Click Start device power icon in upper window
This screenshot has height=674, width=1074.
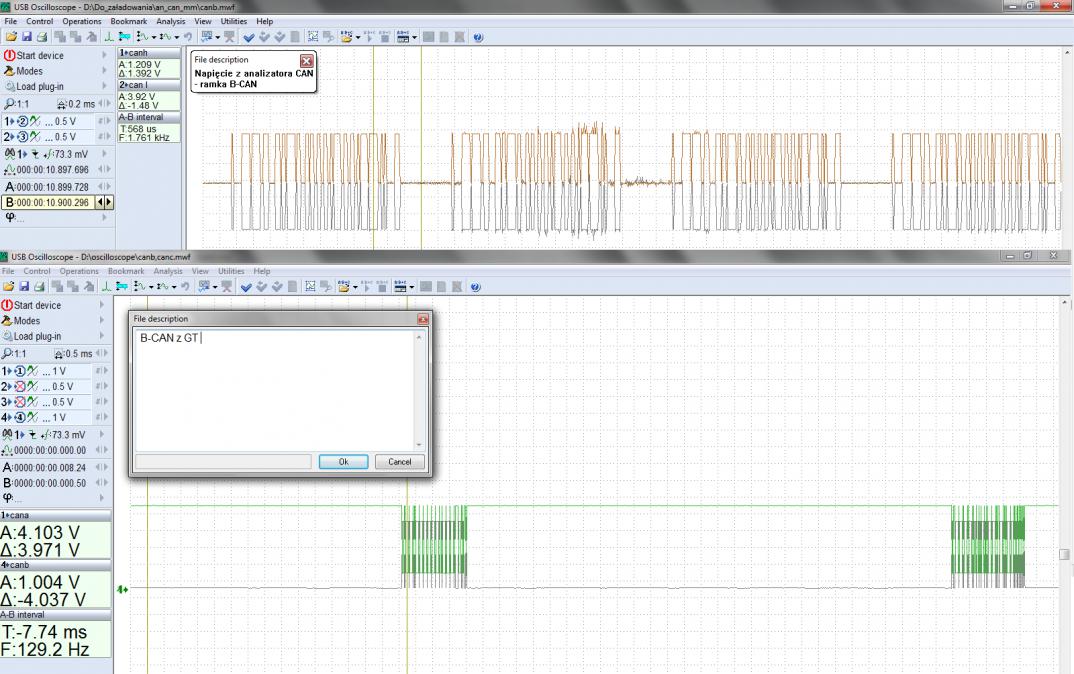10,55
